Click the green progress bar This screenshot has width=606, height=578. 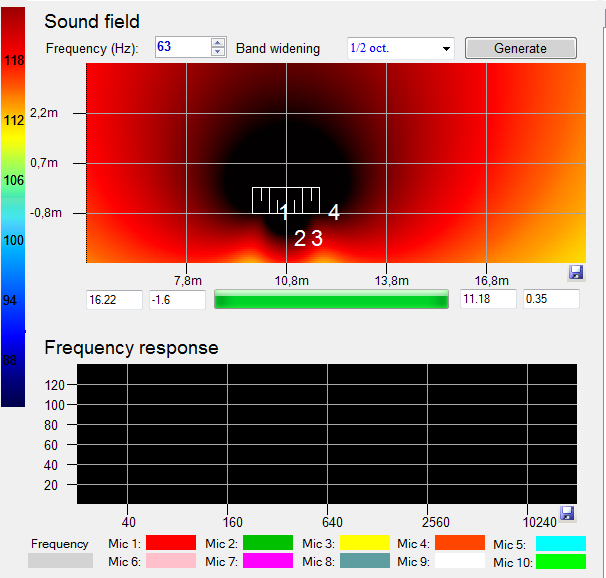(331, 299)
